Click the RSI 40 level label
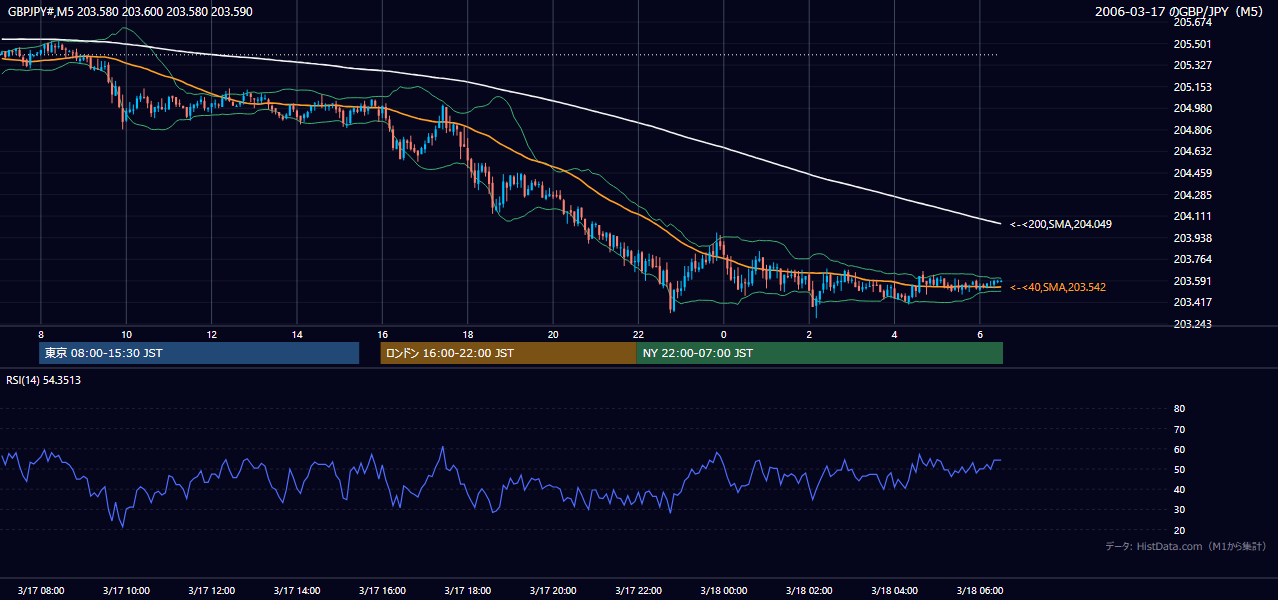 (1179, 490)
